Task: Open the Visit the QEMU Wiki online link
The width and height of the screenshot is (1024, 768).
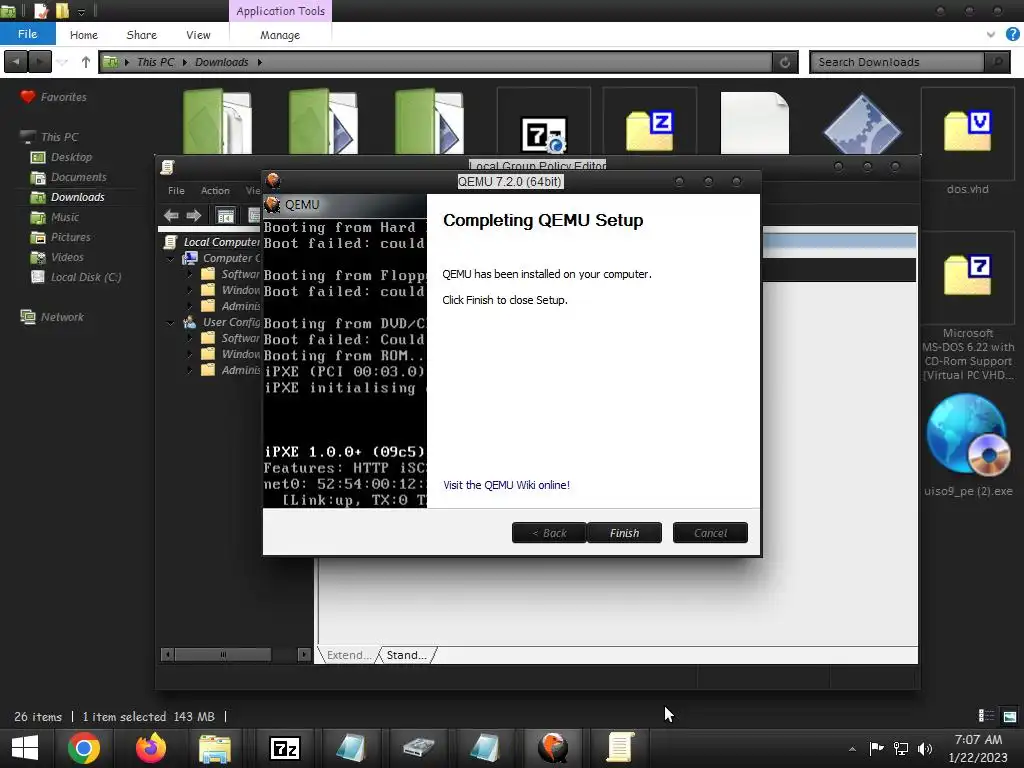Action: 506,485
